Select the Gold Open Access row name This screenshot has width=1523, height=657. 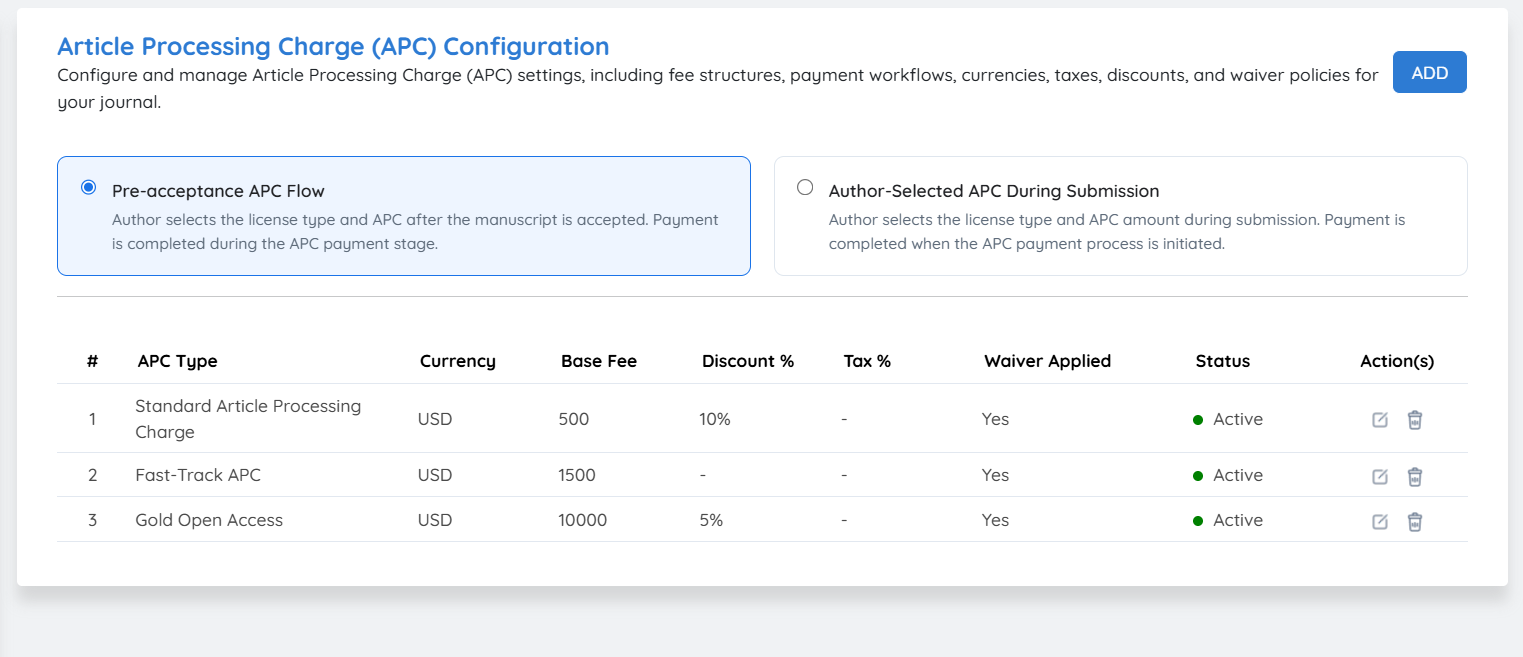click(x=209, y=520)
